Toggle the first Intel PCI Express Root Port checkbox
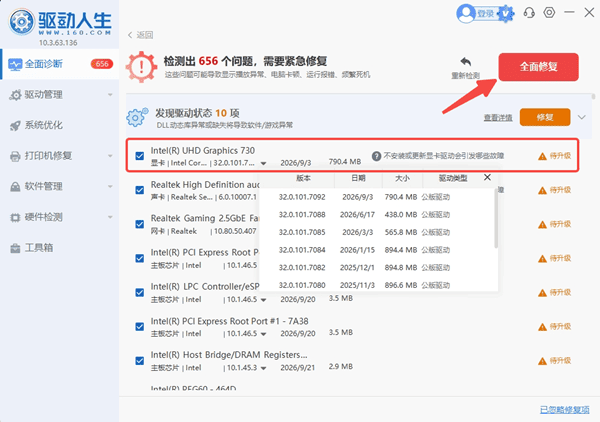Image resolution: width=600 pixels, height=422 pixels. [140, 258]
